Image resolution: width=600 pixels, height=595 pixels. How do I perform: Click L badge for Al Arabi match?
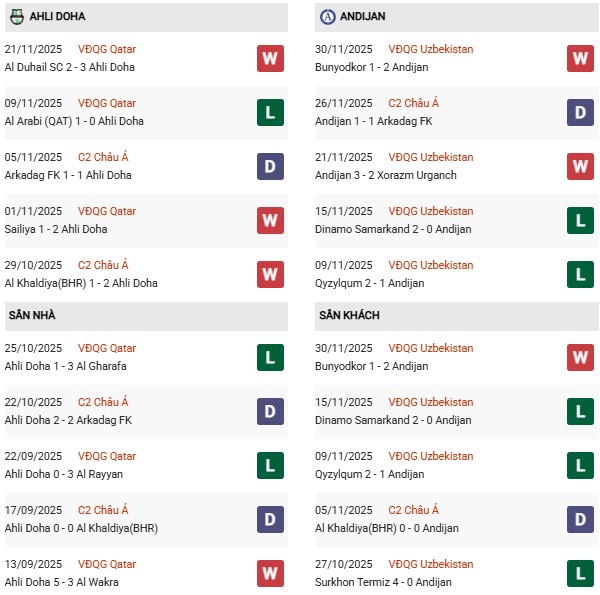tap(270, 112)
